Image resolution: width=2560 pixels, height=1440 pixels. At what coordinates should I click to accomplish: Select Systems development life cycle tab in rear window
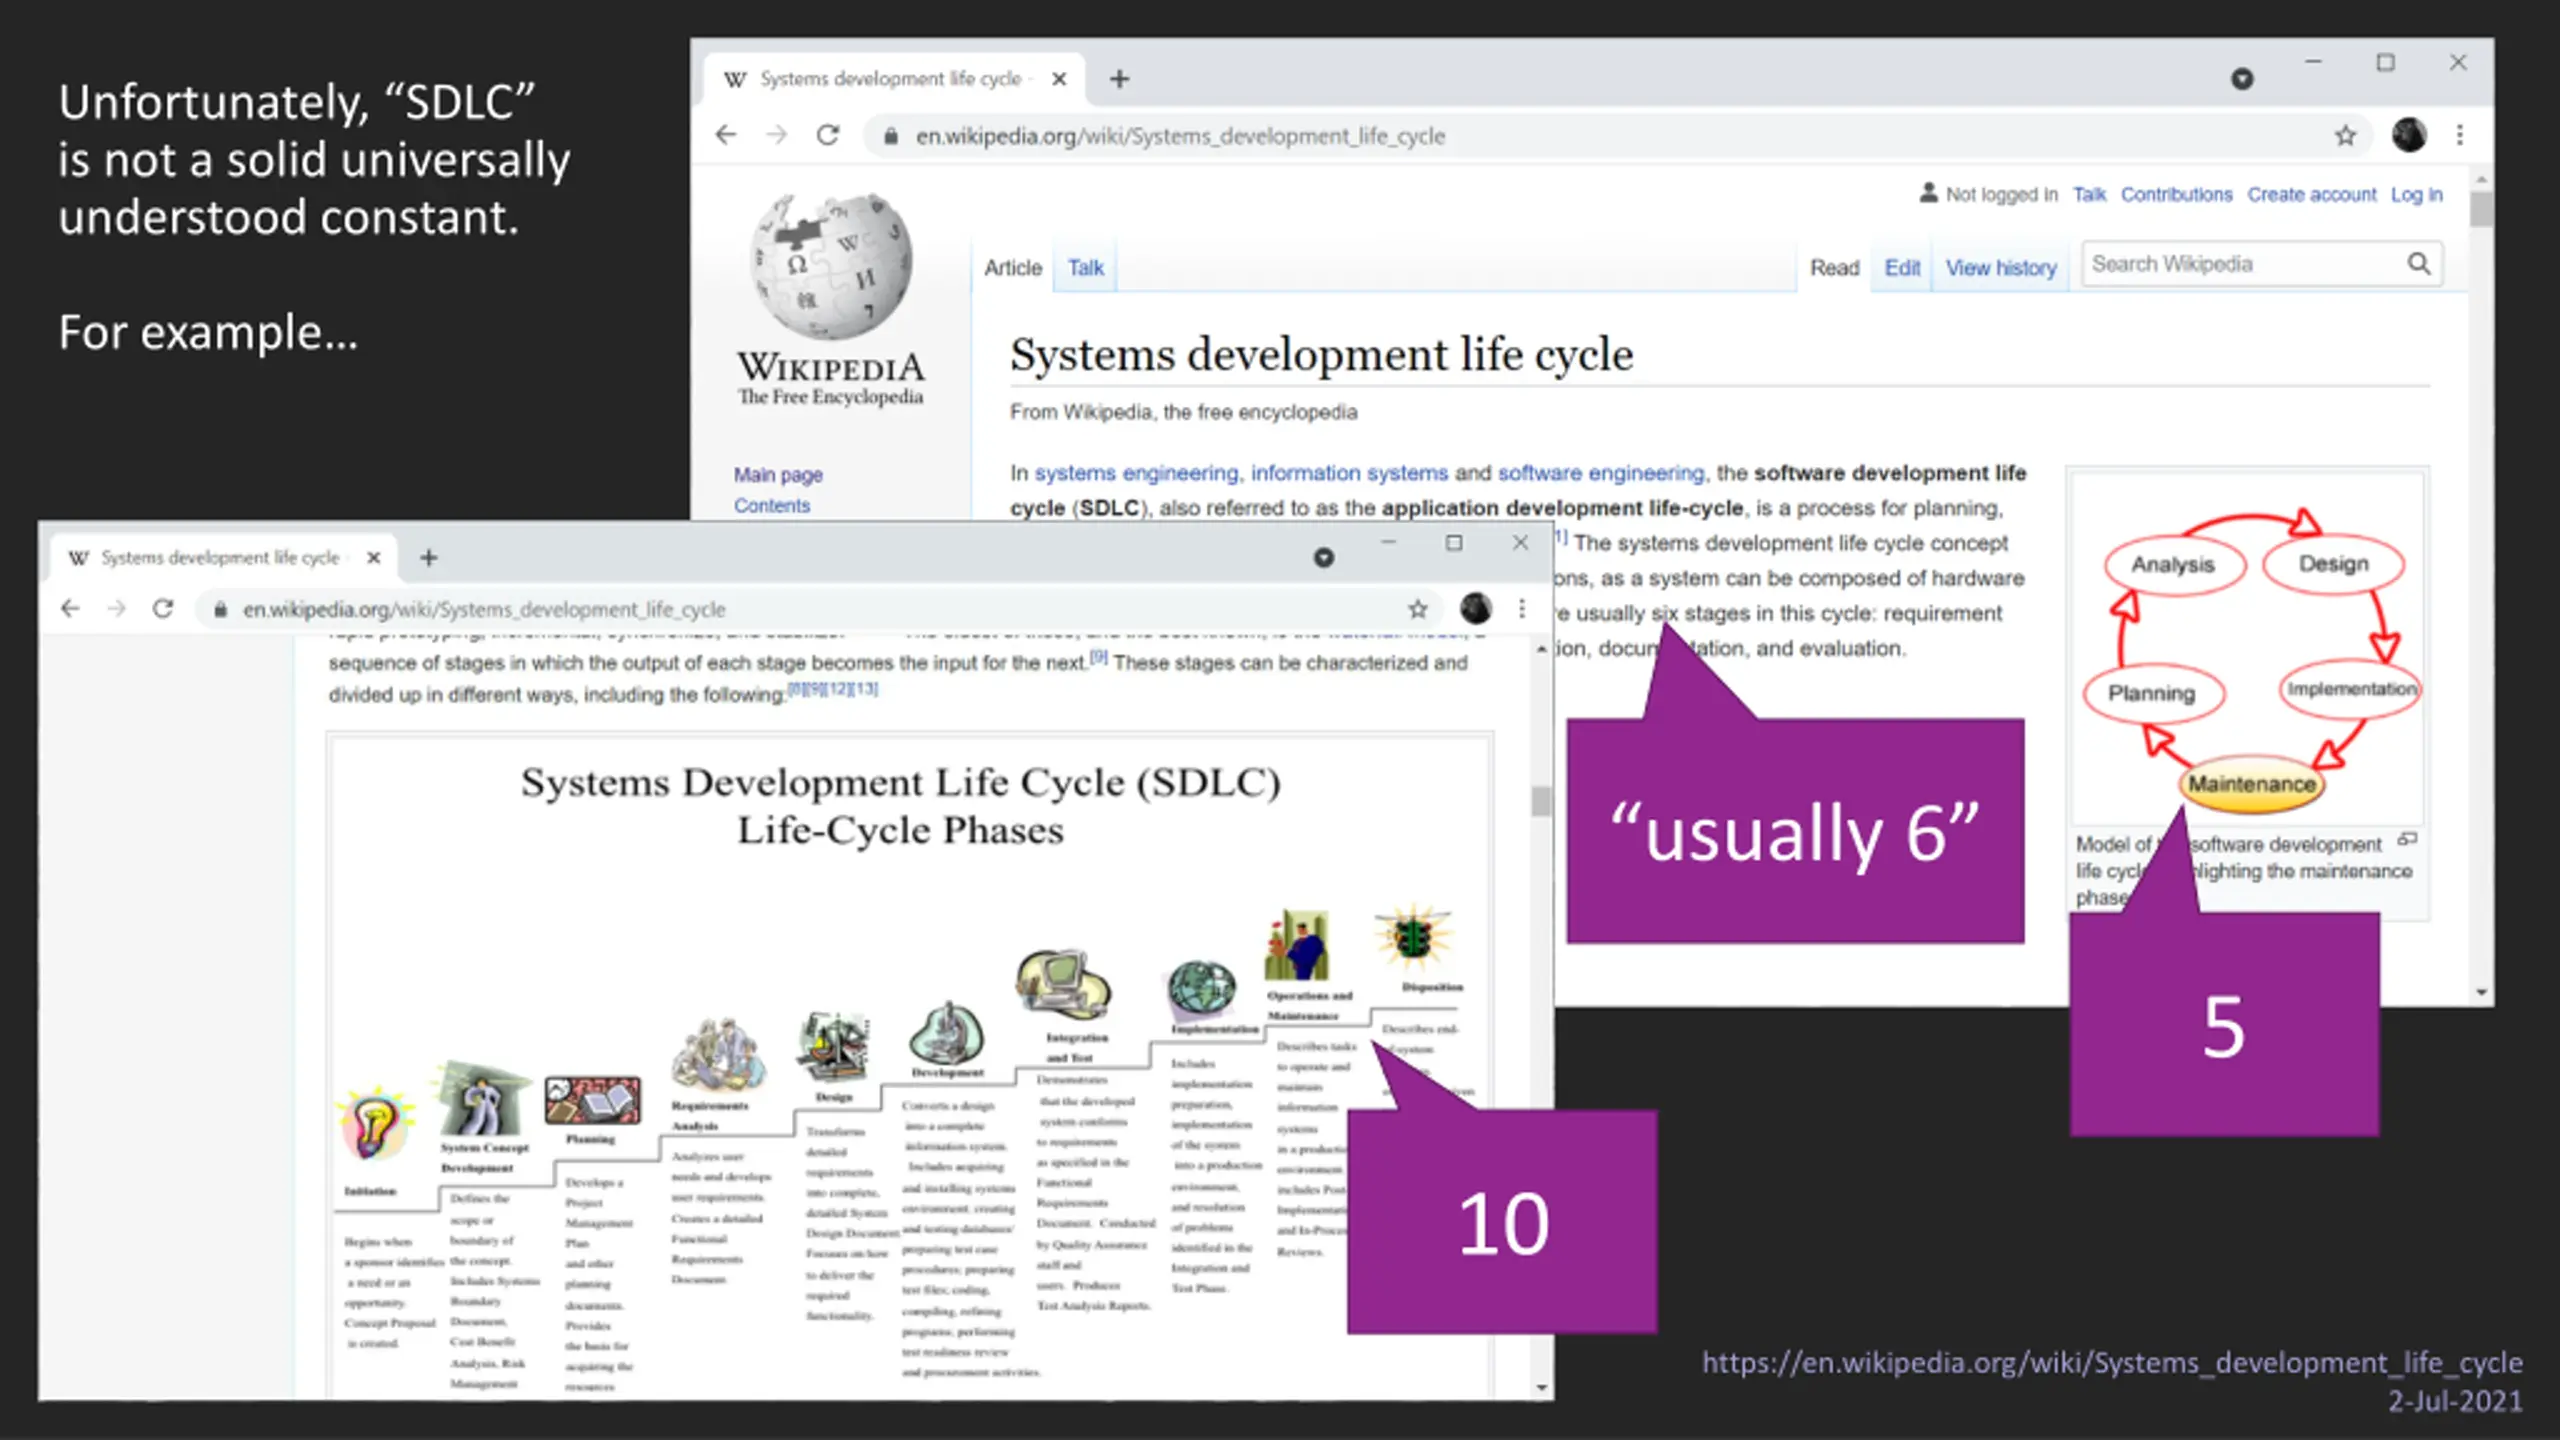pos(895,78)
